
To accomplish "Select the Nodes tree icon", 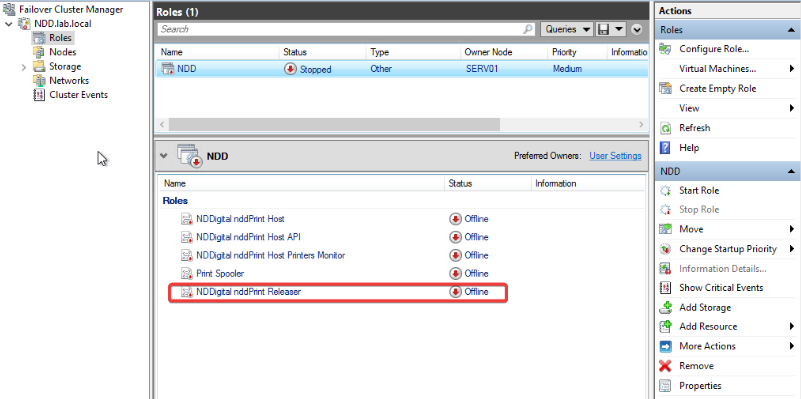I will pos(39,52).
